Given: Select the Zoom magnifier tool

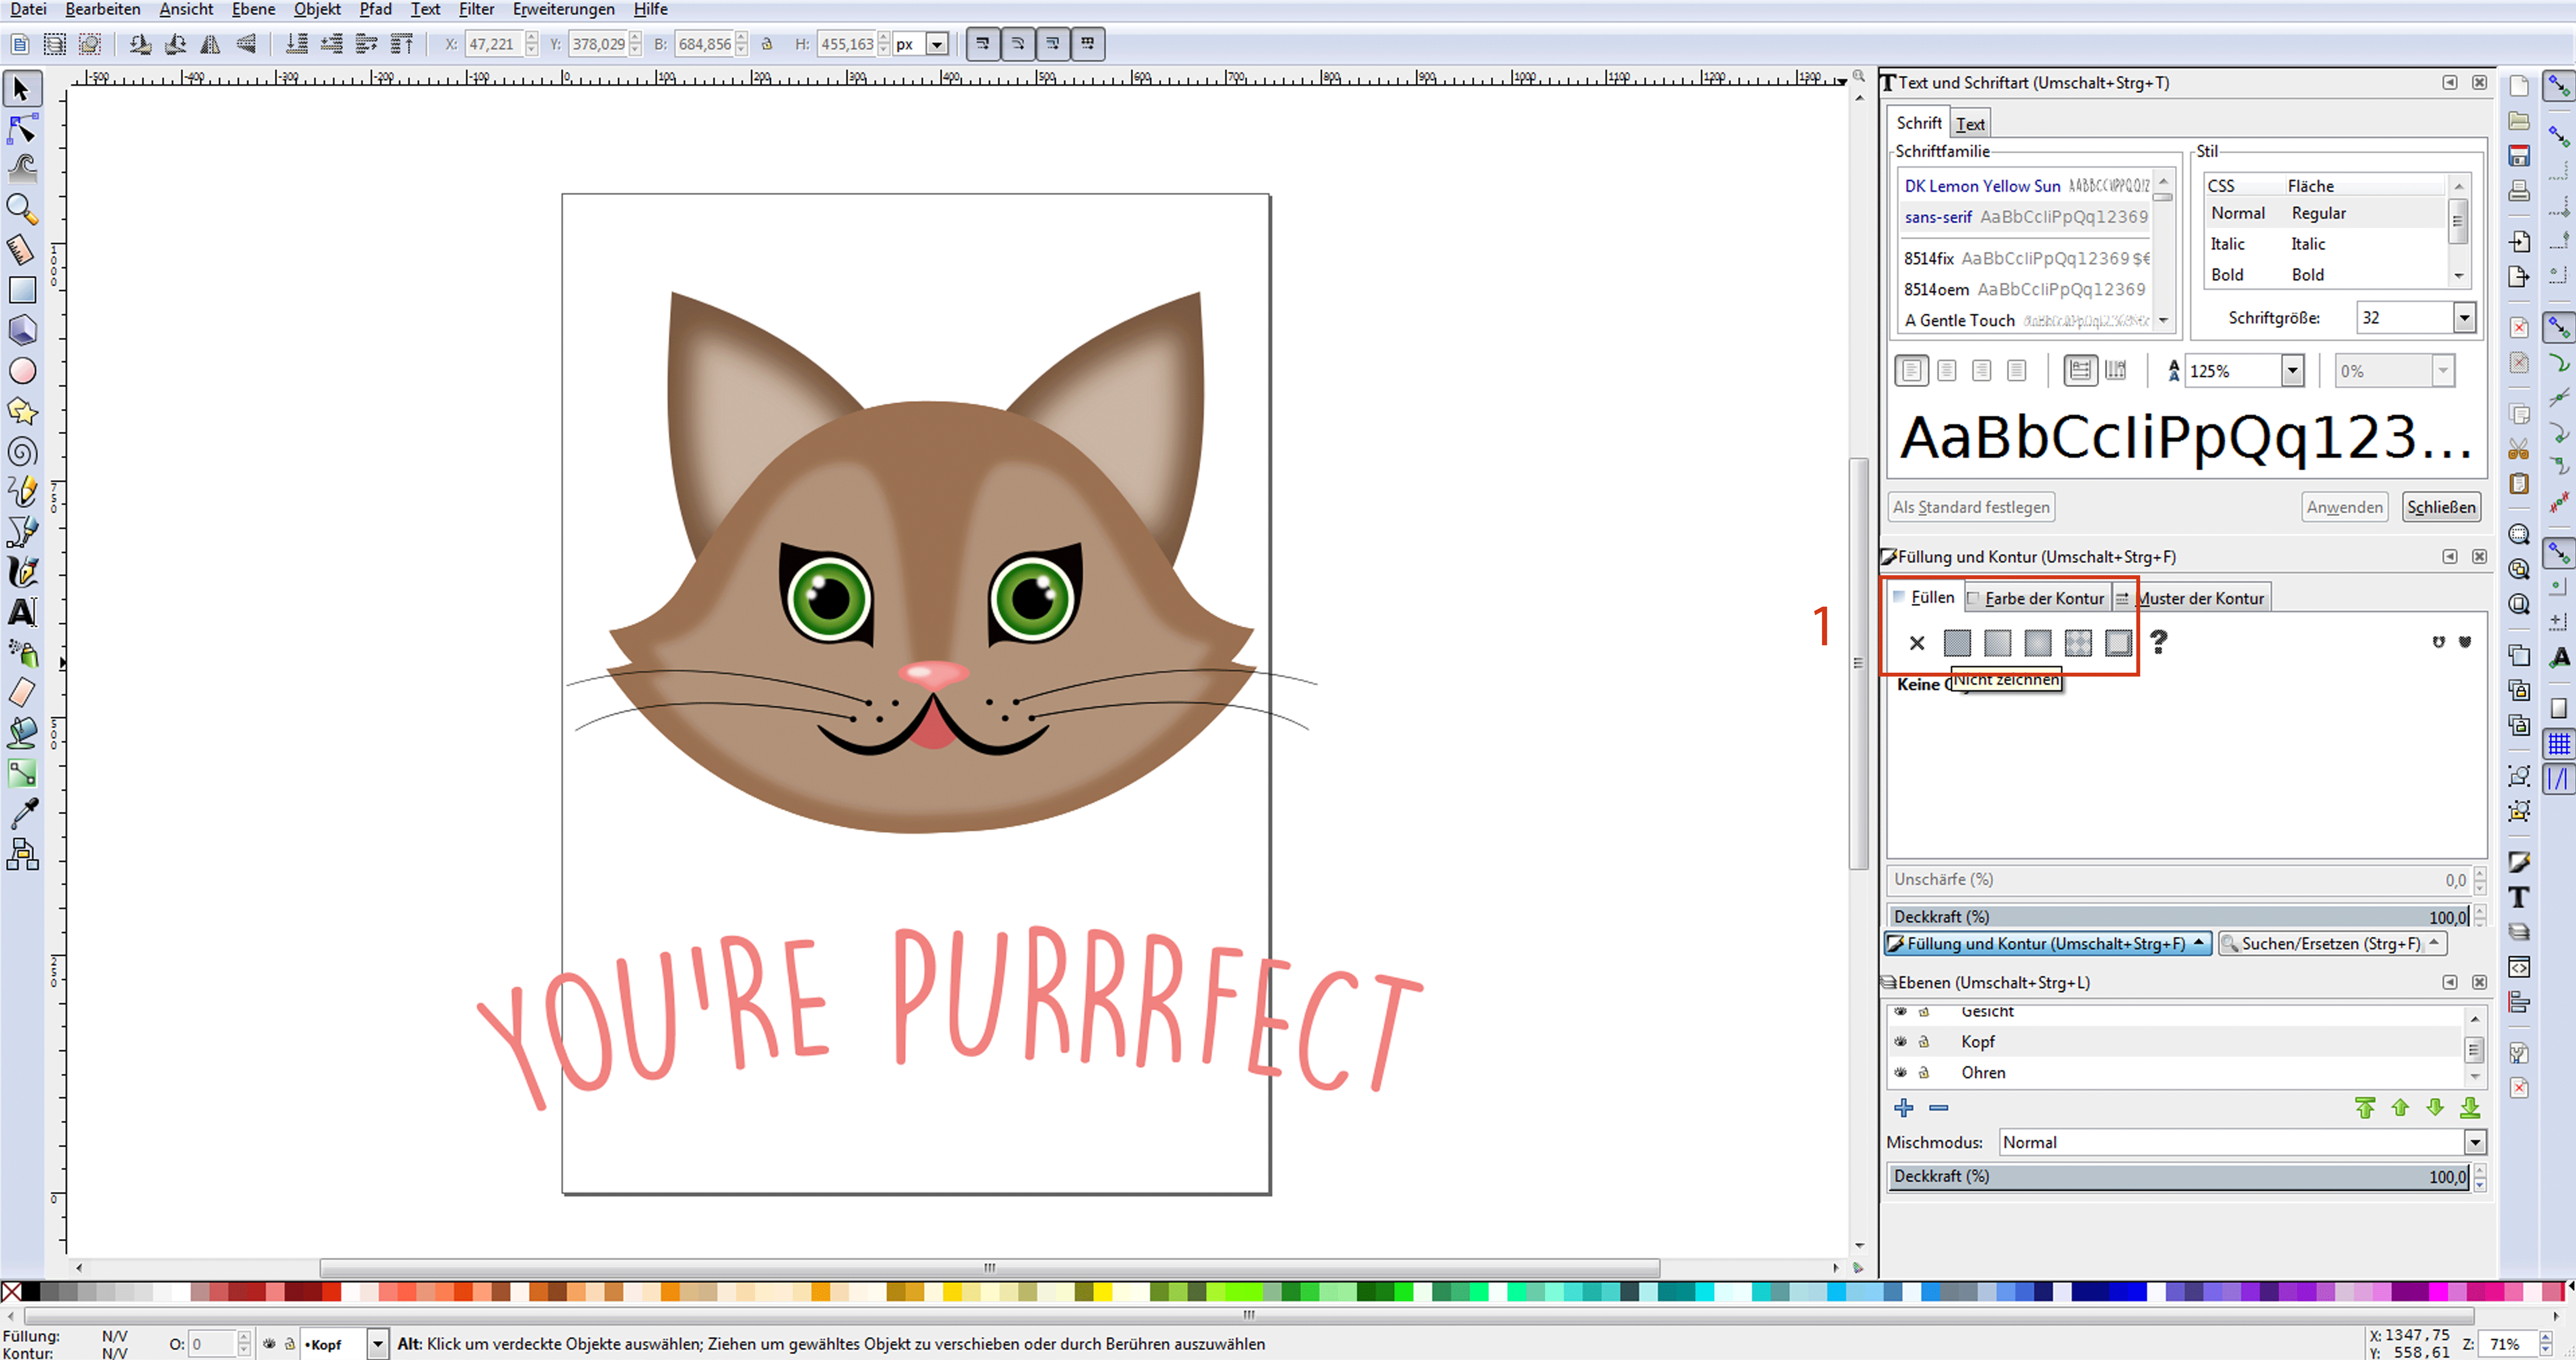Looking at the screenshot, I should click(x=21, y=209).
